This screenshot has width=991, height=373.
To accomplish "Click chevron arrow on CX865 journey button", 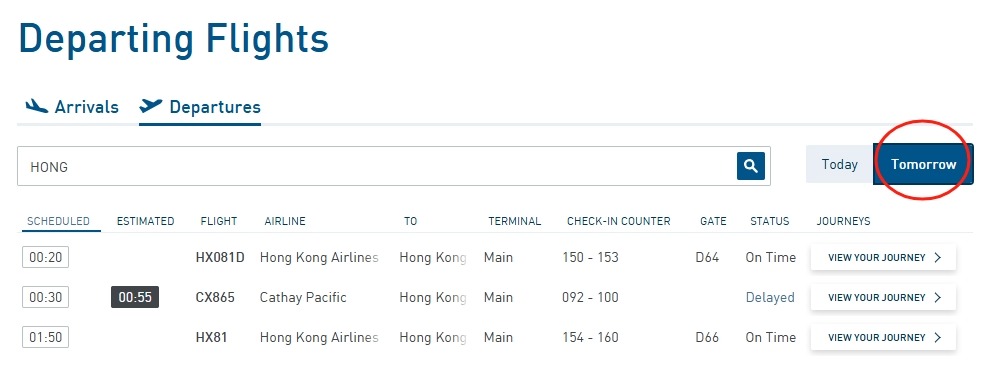I will (937, 297).
